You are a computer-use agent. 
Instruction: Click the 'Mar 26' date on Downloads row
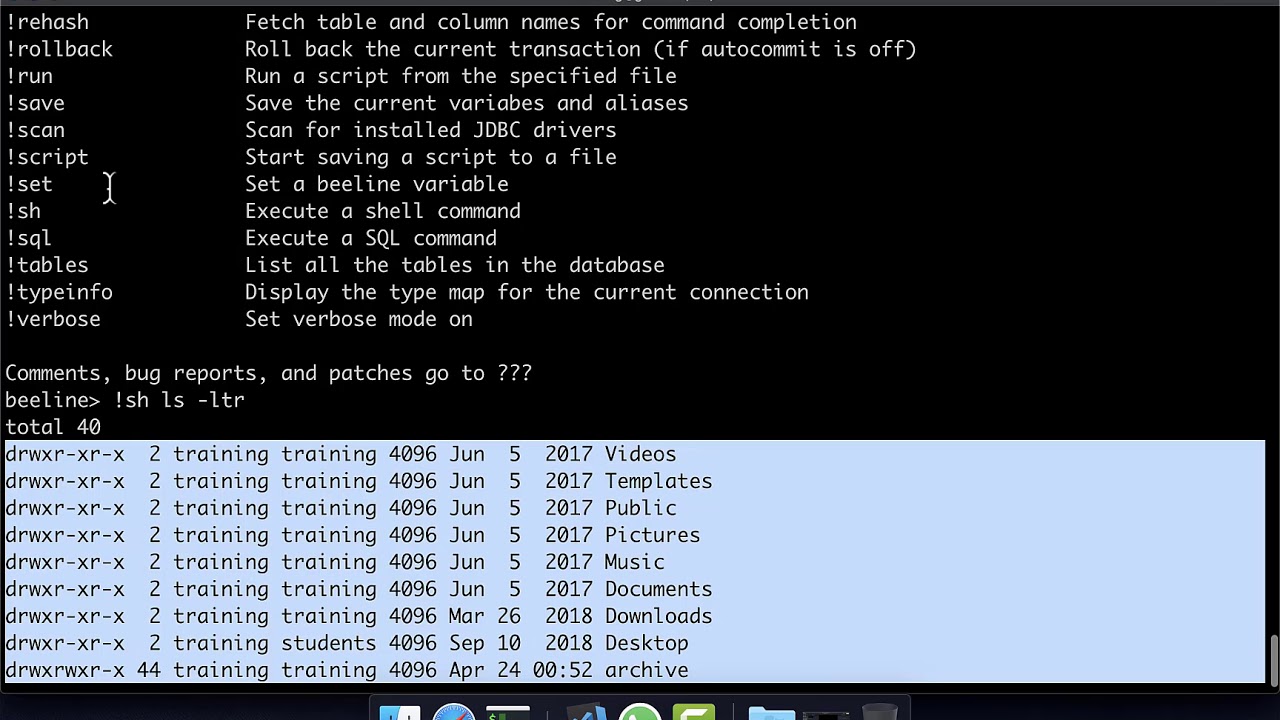pyautogui.click(x=485, y=616)
